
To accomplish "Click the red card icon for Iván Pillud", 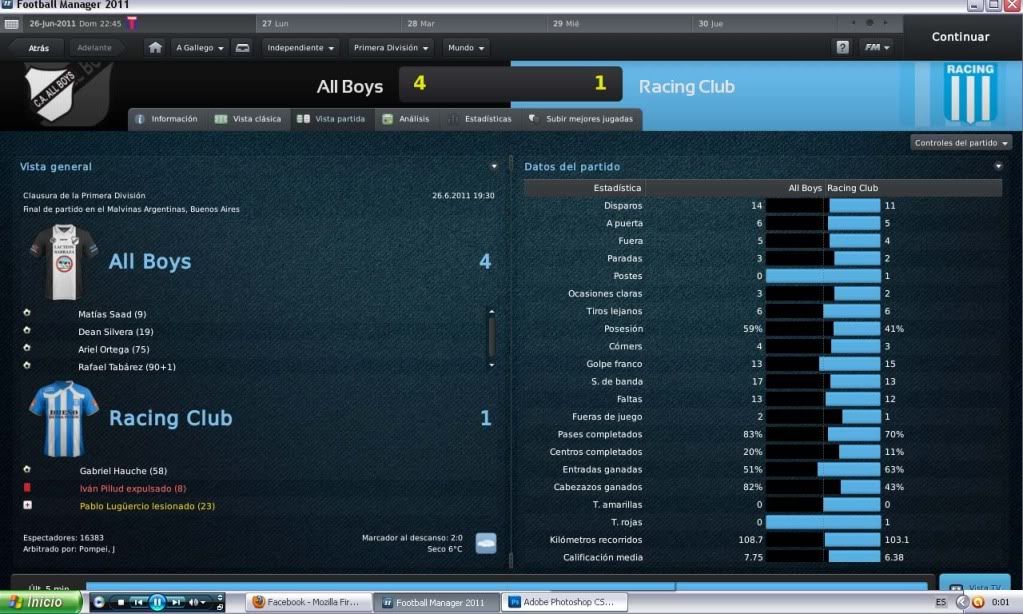I will point(27,487).
